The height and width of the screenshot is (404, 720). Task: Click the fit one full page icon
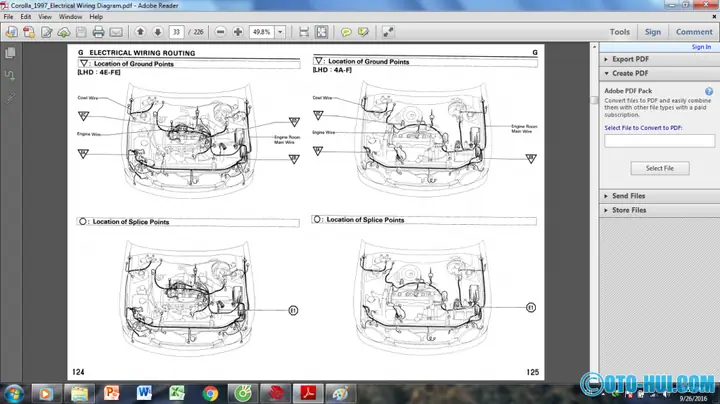point(321,32)
